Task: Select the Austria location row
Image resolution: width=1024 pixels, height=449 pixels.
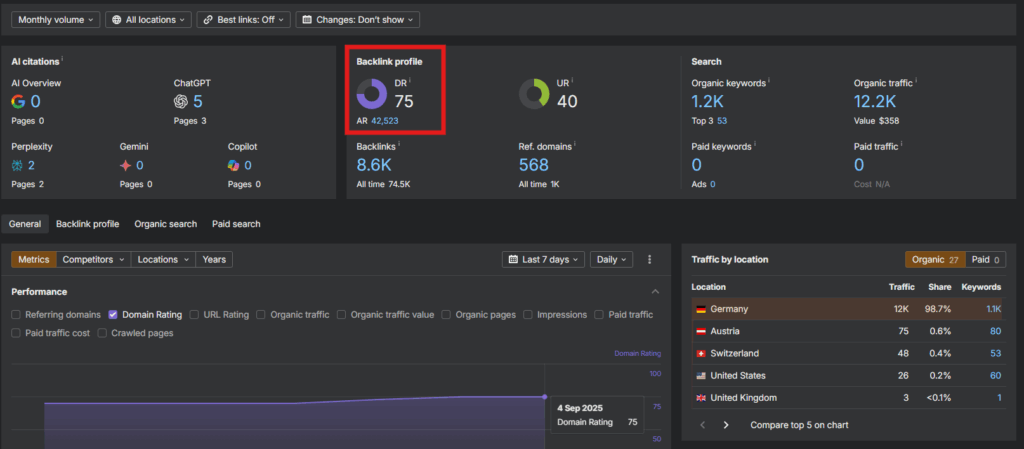Action: (849, 332)
